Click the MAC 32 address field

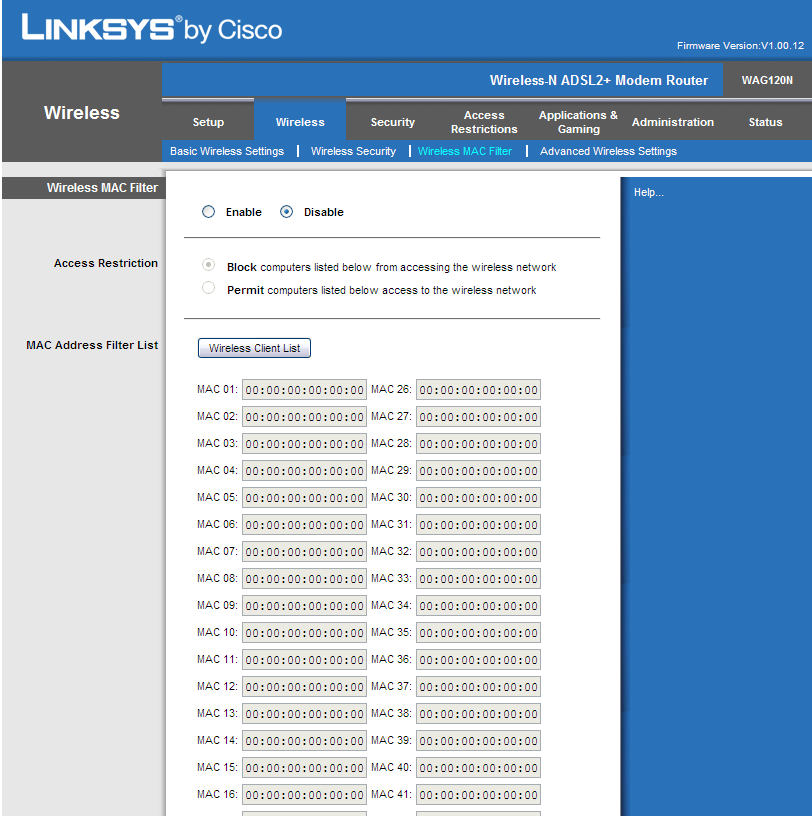(x=478, y=552)
